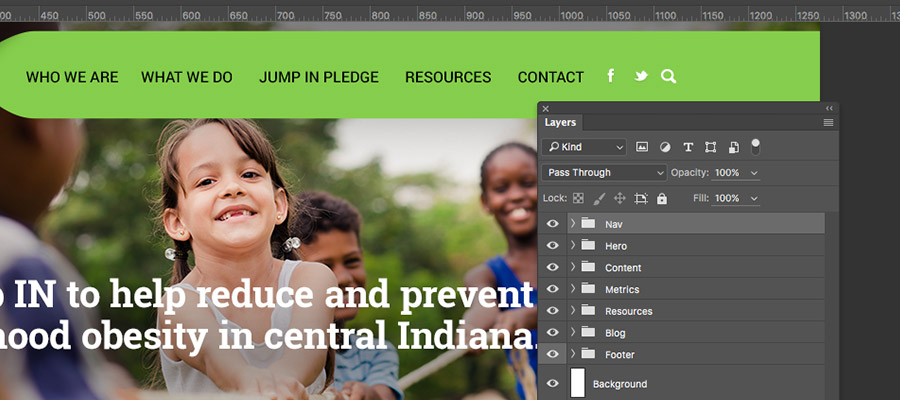Click the Facebook icon in the green nav
The image size is (900, 400).
point(611,76)
